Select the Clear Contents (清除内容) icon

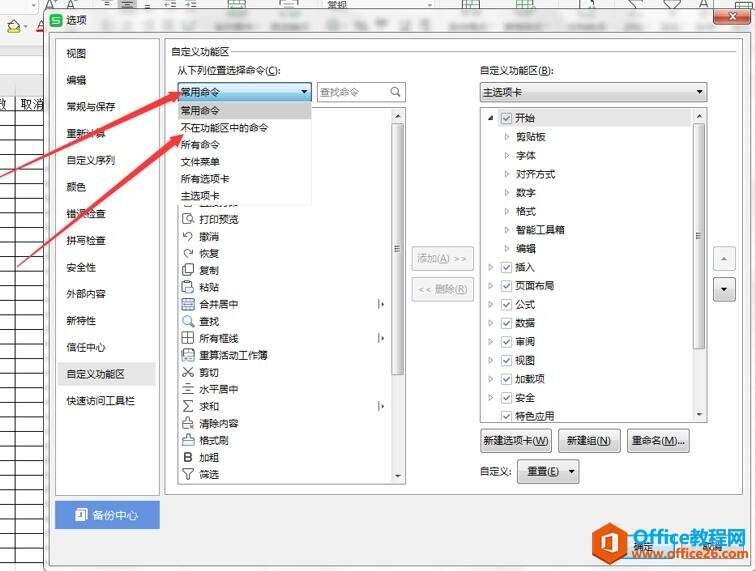click(188, 423)
